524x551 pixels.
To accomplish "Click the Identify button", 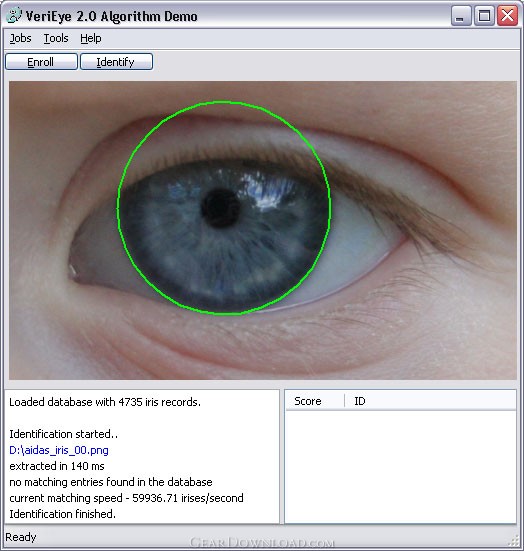I will [116, 62].
